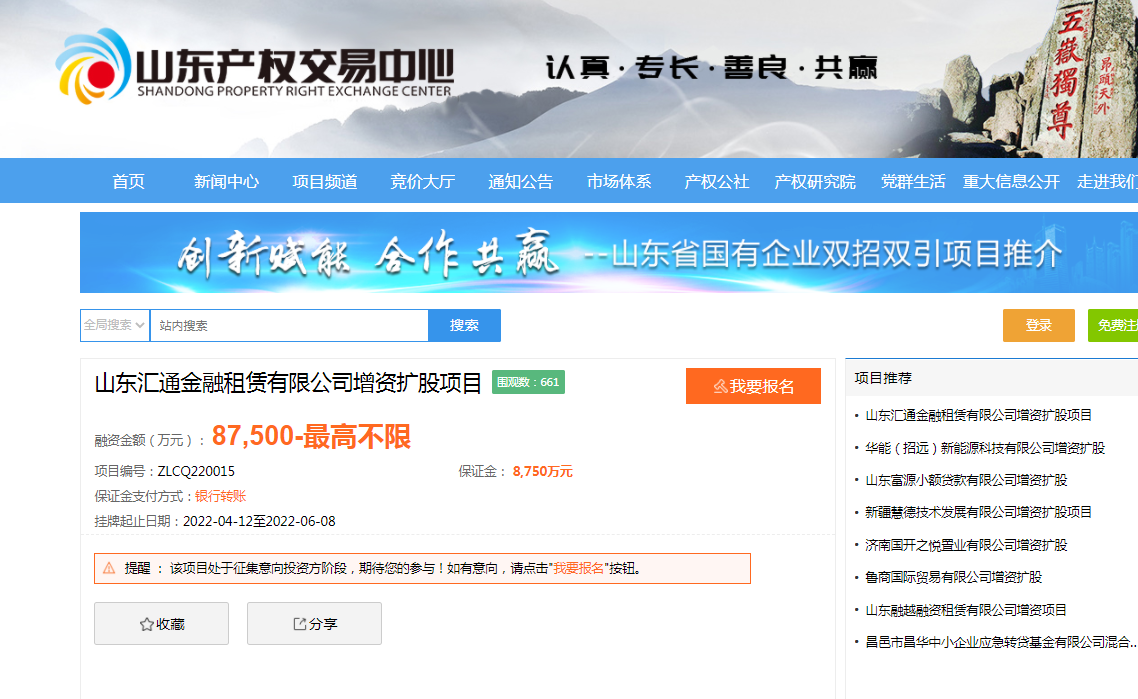The width and height of the screenshot is (1138, 699).
Task: Click the project number ZLCQ220015
Action: click(196, 471)
